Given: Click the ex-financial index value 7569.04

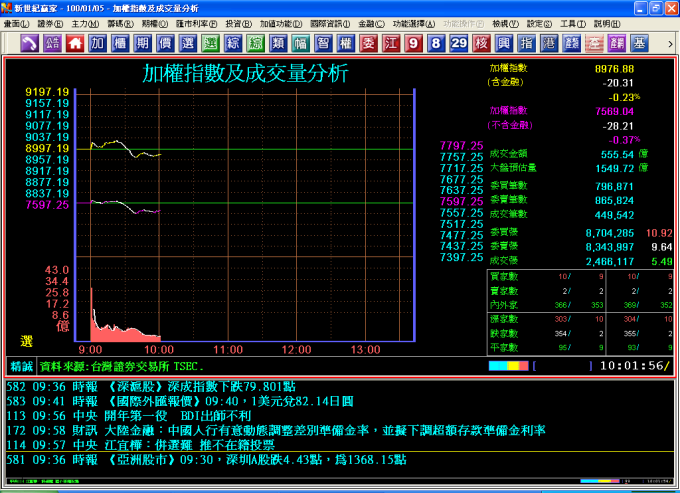Looking at the screenshot, I should tap(614, 111).
